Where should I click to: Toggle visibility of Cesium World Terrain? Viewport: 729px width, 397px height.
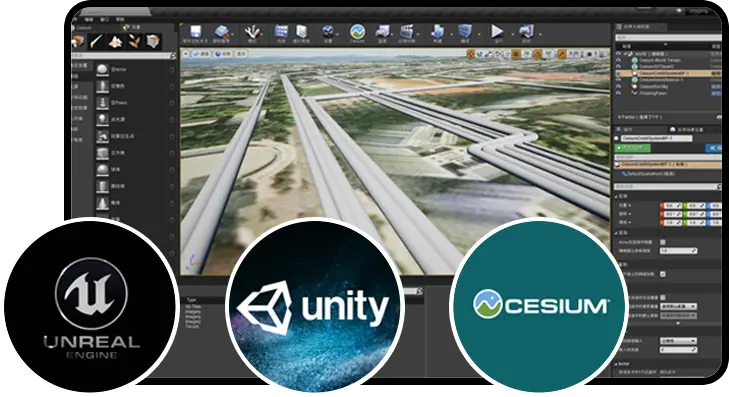(x=618, y=60)
